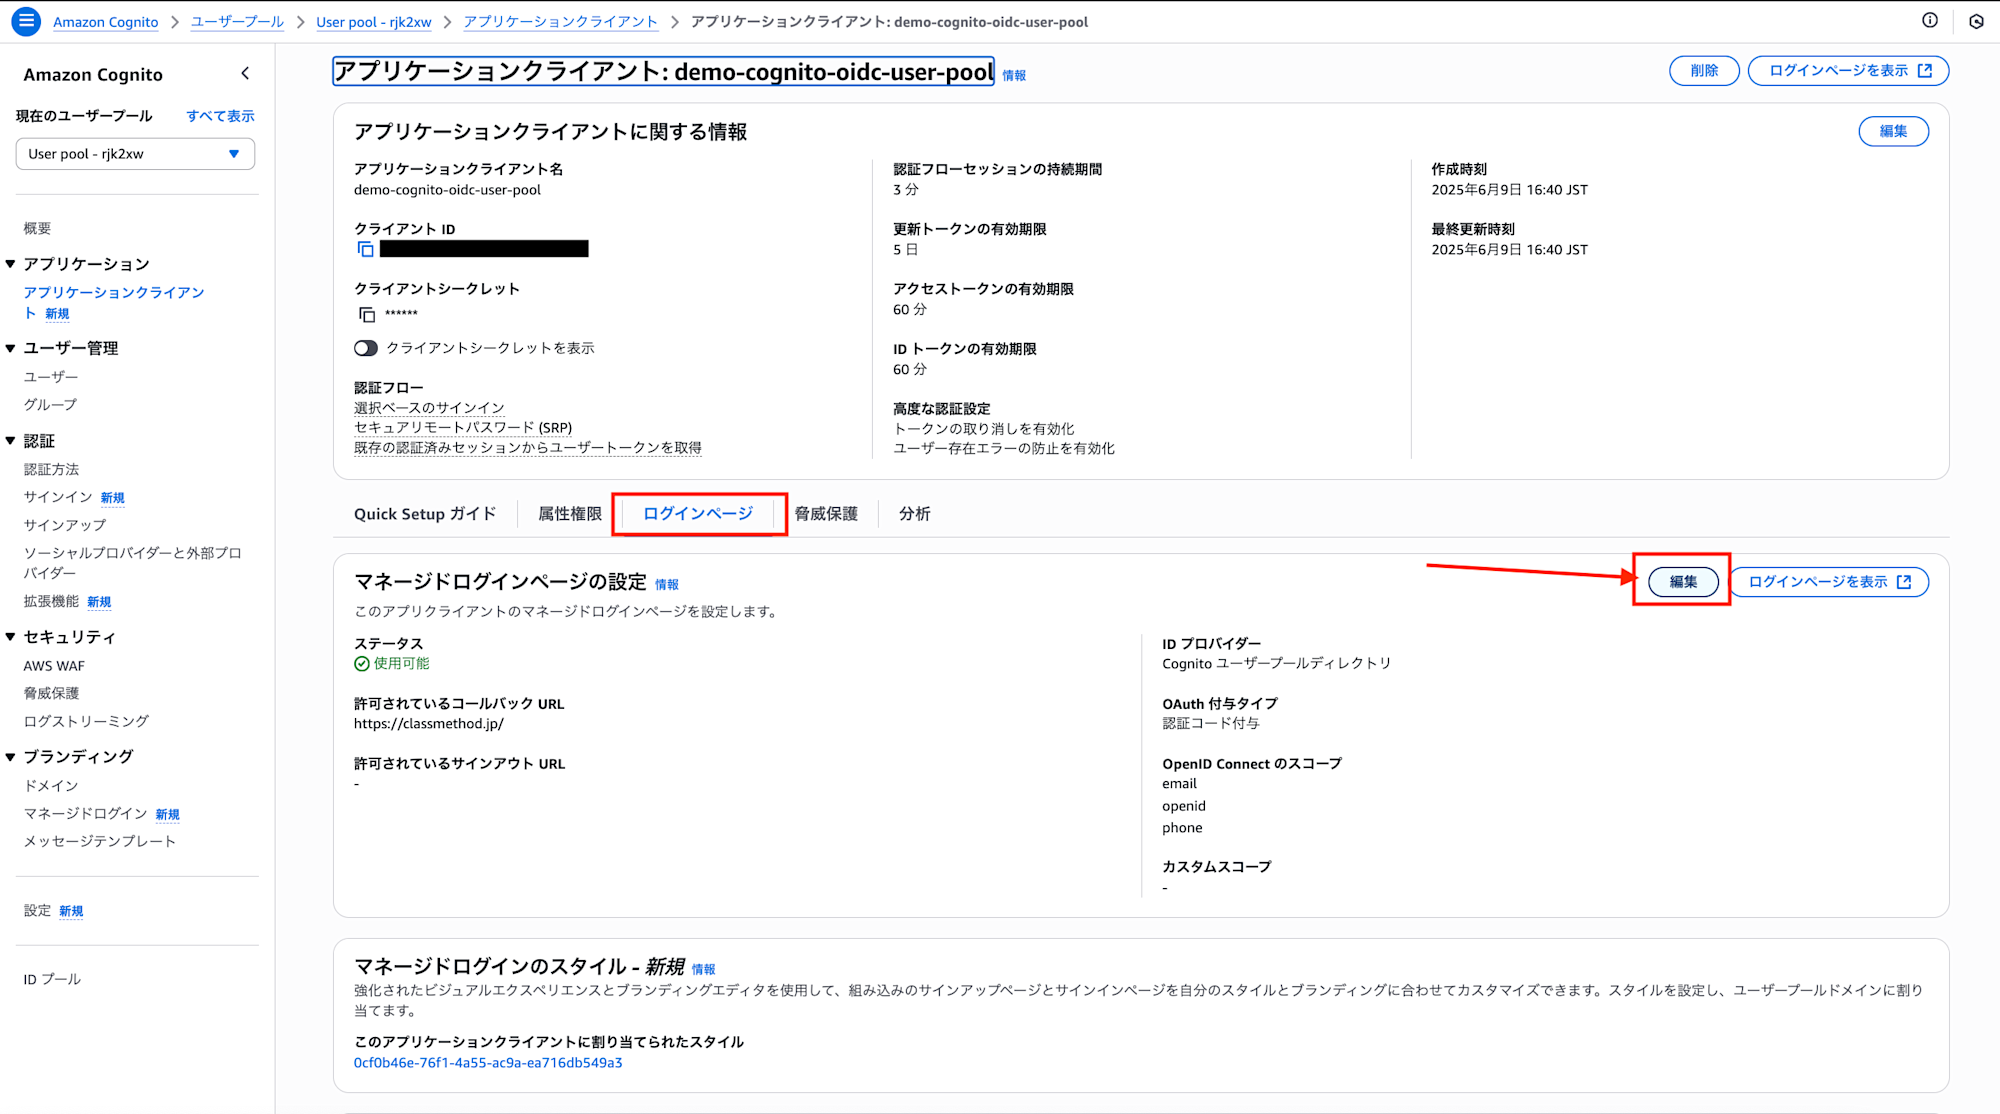Image resolution: width=2000 pixels, height=1114 pixels.
Task: Click the openid scope entry
Action: point(1184,806)
